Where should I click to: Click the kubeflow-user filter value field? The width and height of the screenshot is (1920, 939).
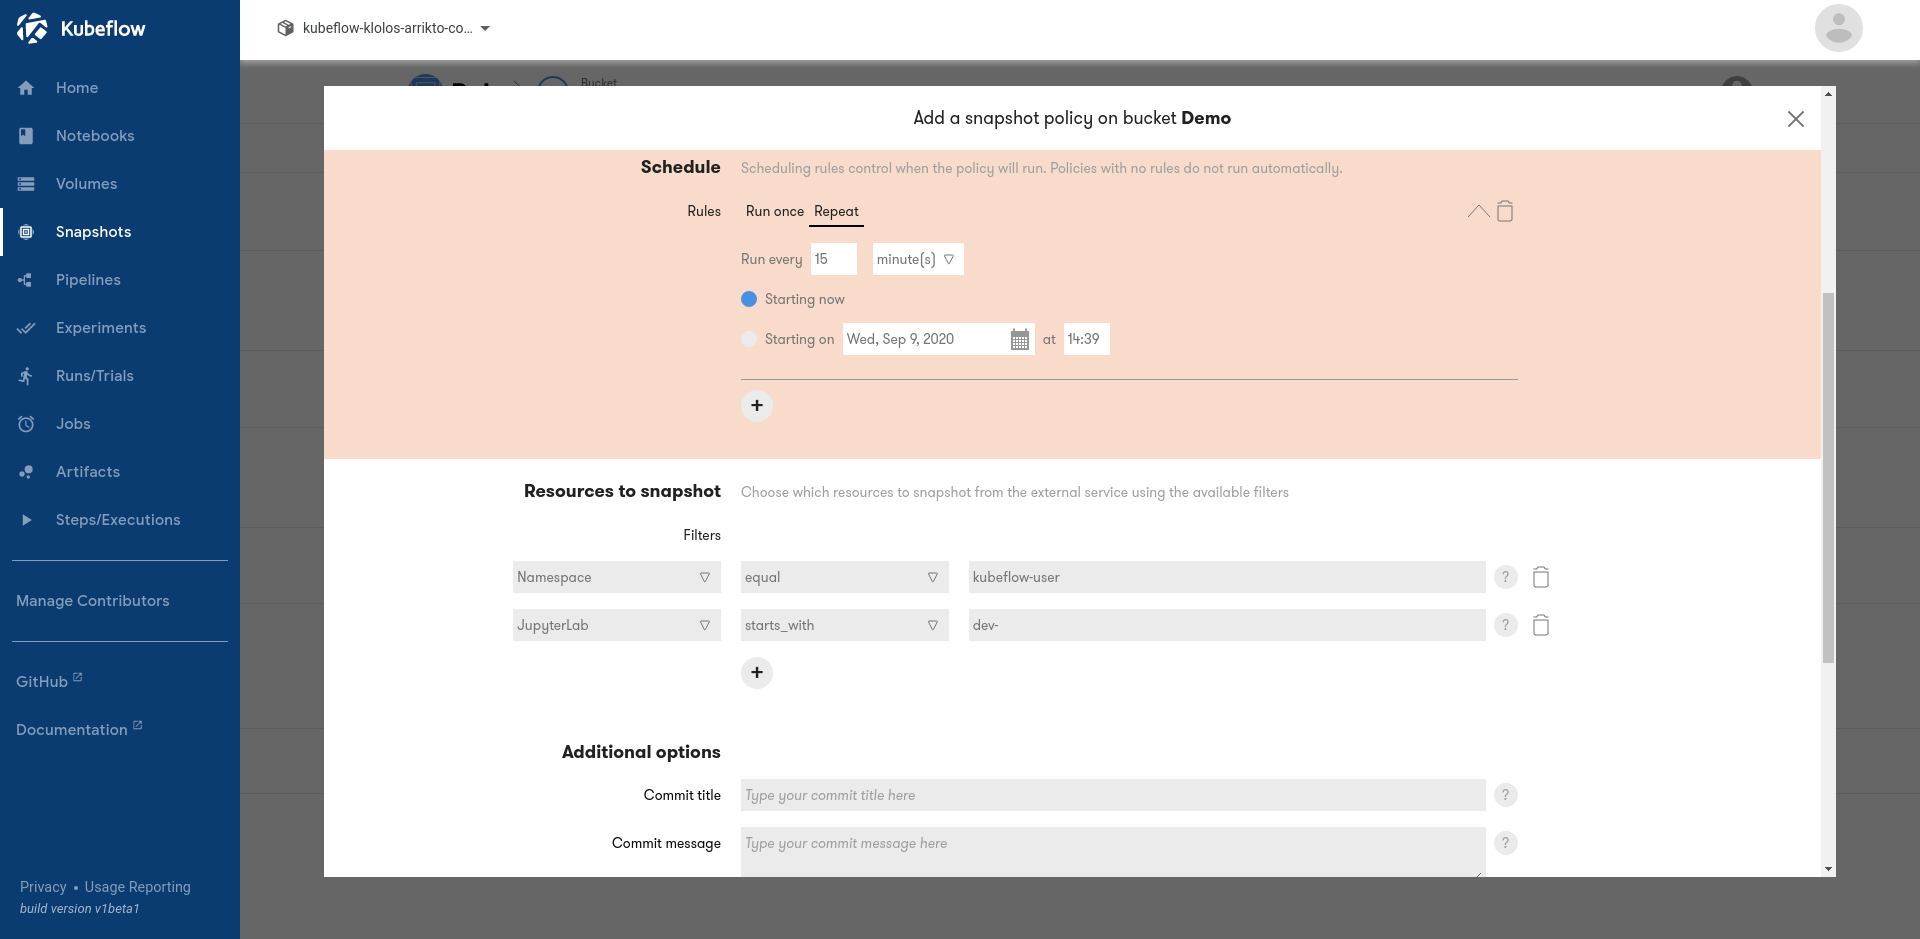[1227, 577]
